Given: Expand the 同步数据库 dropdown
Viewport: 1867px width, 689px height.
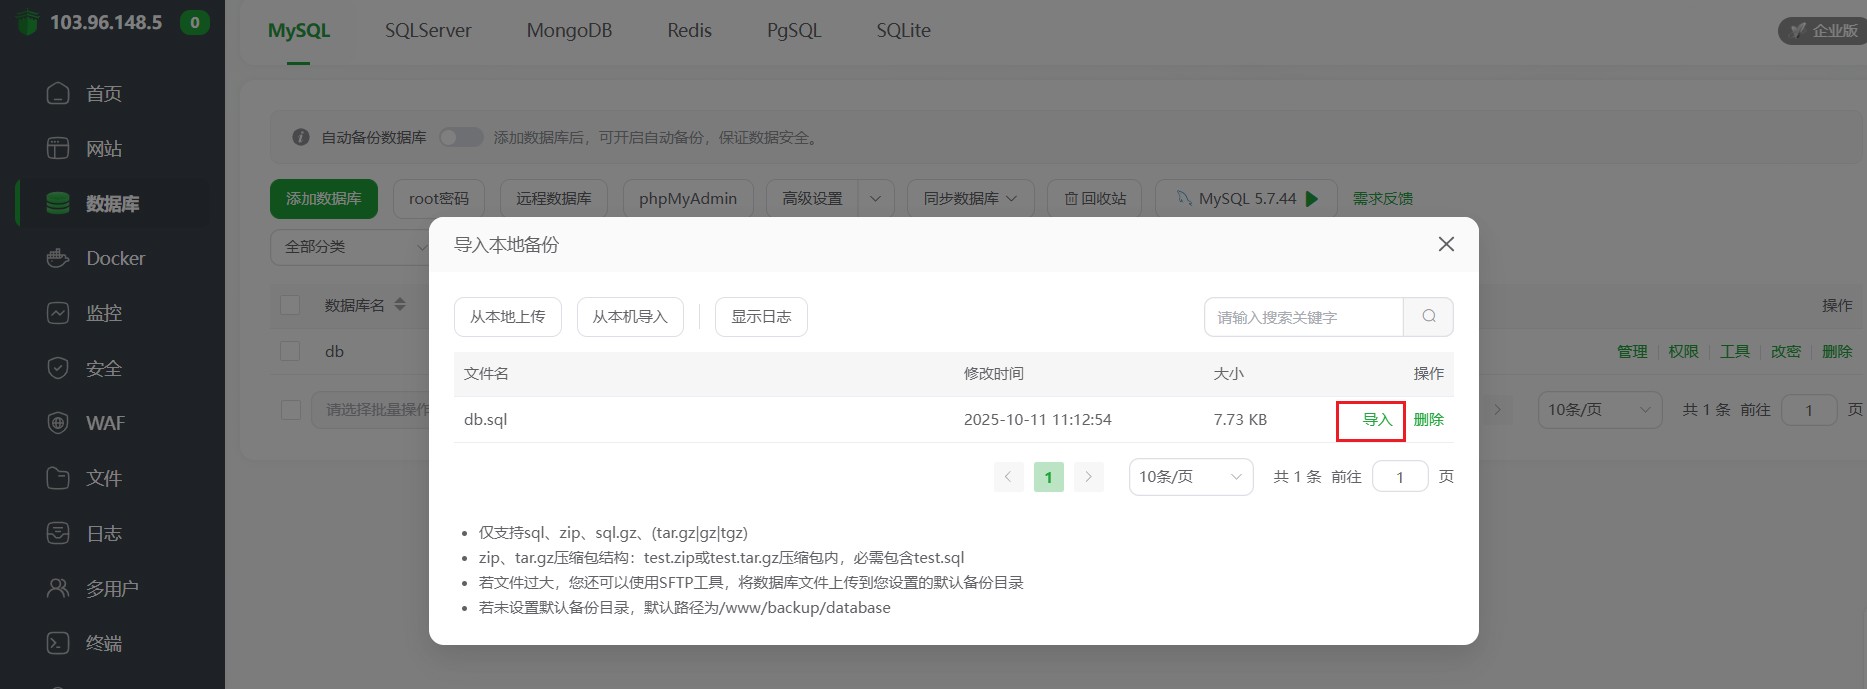Looking at the screenshot, I should click(969, 199).
